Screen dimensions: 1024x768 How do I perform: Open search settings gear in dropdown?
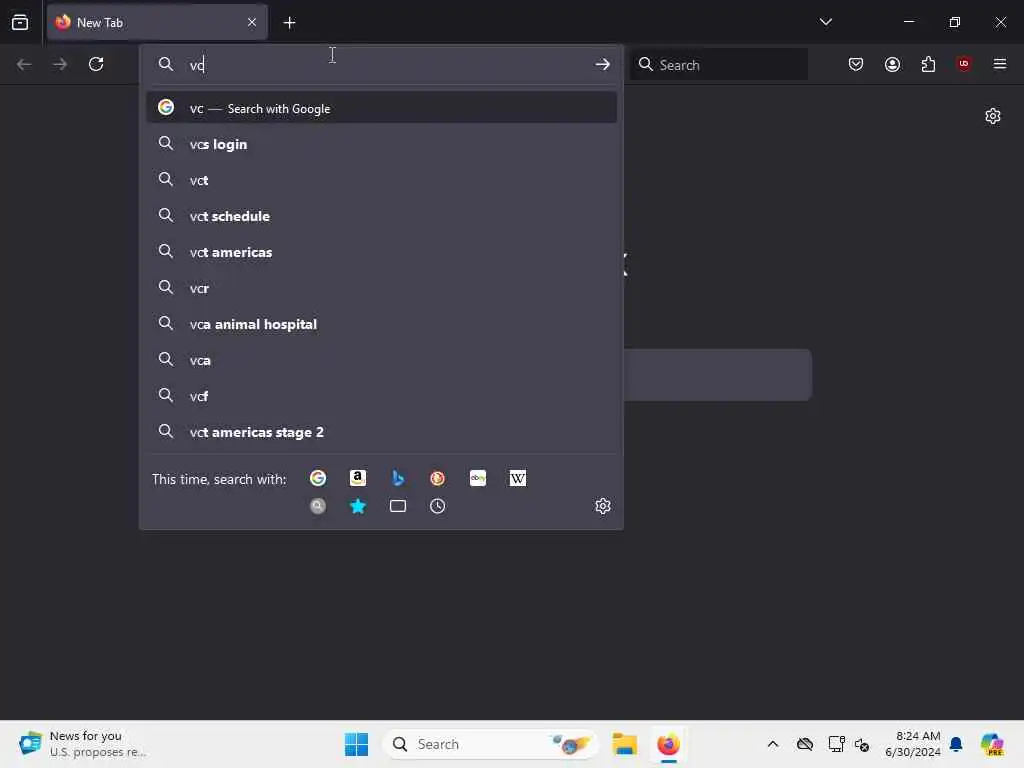tap(603, 506)
